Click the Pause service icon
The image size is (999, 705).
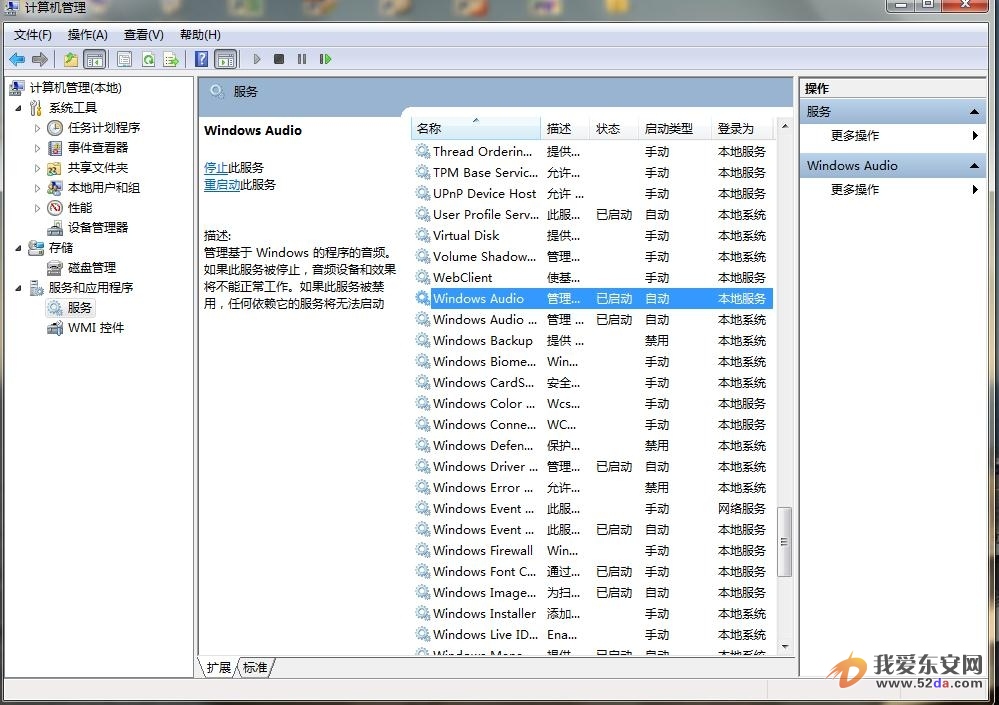(x=301, y=59)
